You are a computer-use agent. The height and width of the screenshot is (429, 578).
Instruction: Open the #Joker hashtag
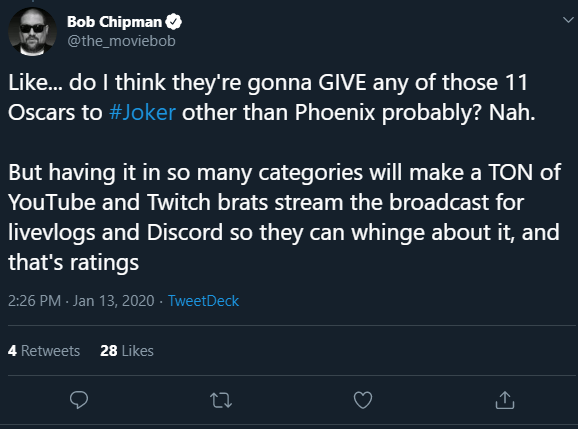click(142, 112)
